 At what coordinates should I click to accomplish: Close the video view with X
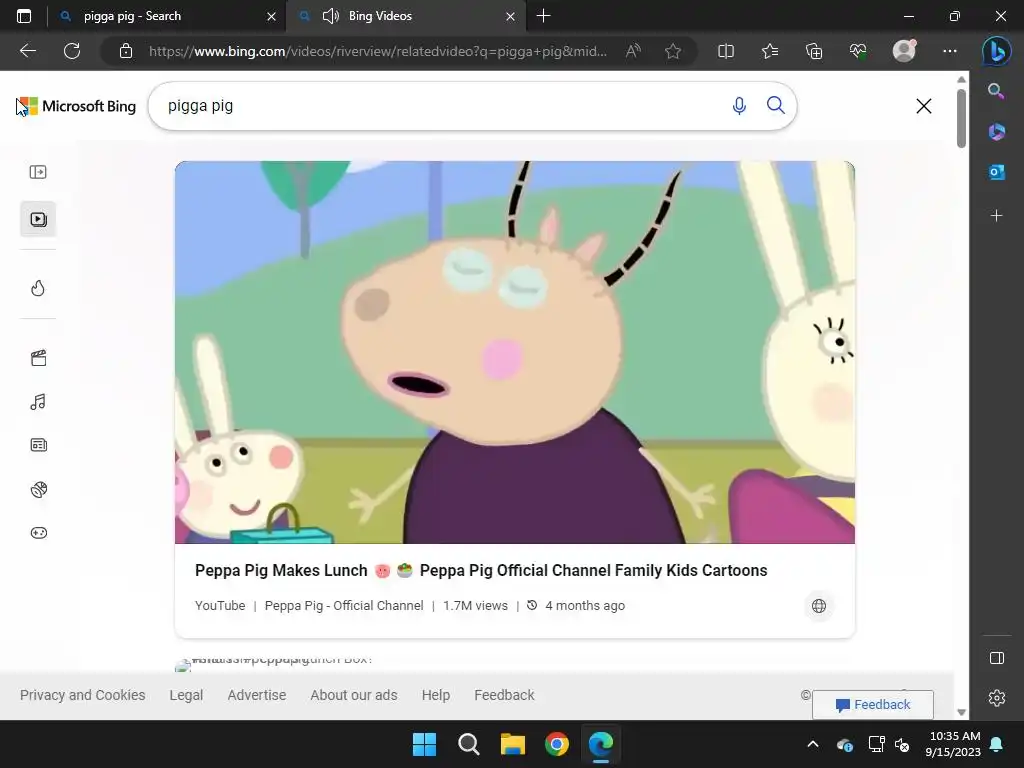coord(923,106)
